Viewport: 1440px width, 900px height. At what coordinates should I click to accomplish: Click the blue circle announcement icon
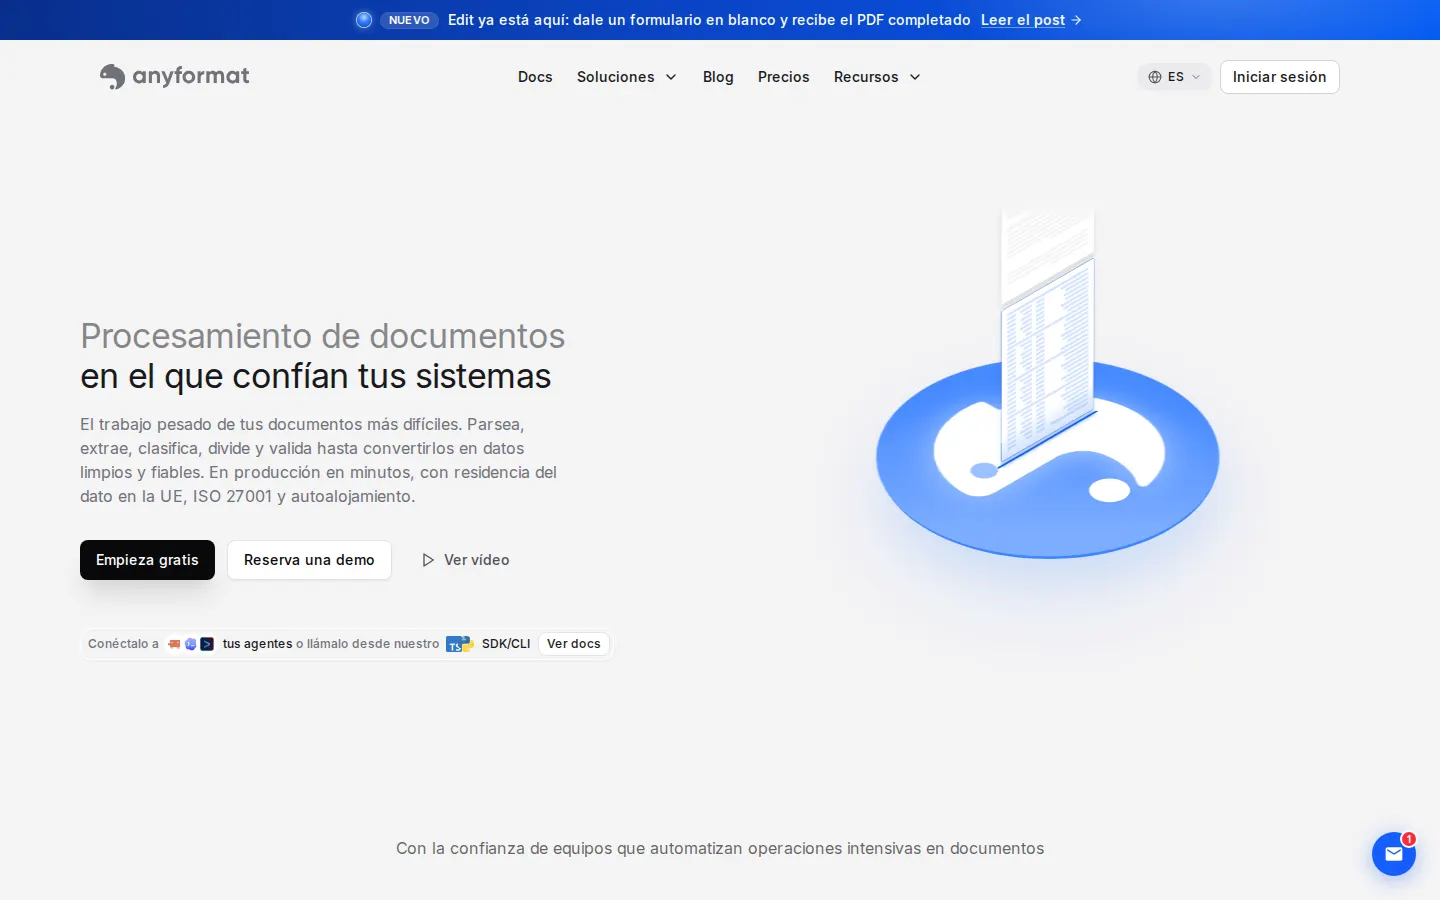coord(364,20)
